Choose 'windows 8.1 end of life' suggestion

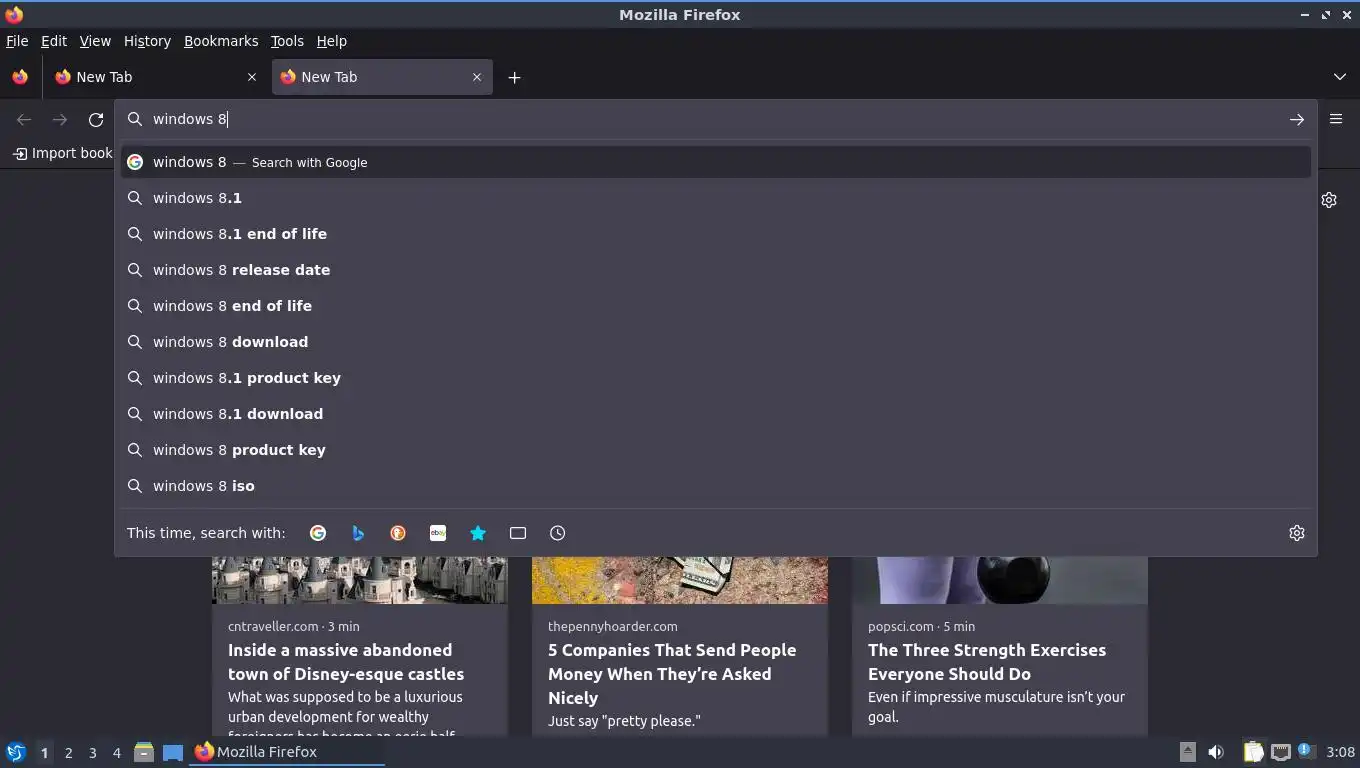tap(716, 234)
